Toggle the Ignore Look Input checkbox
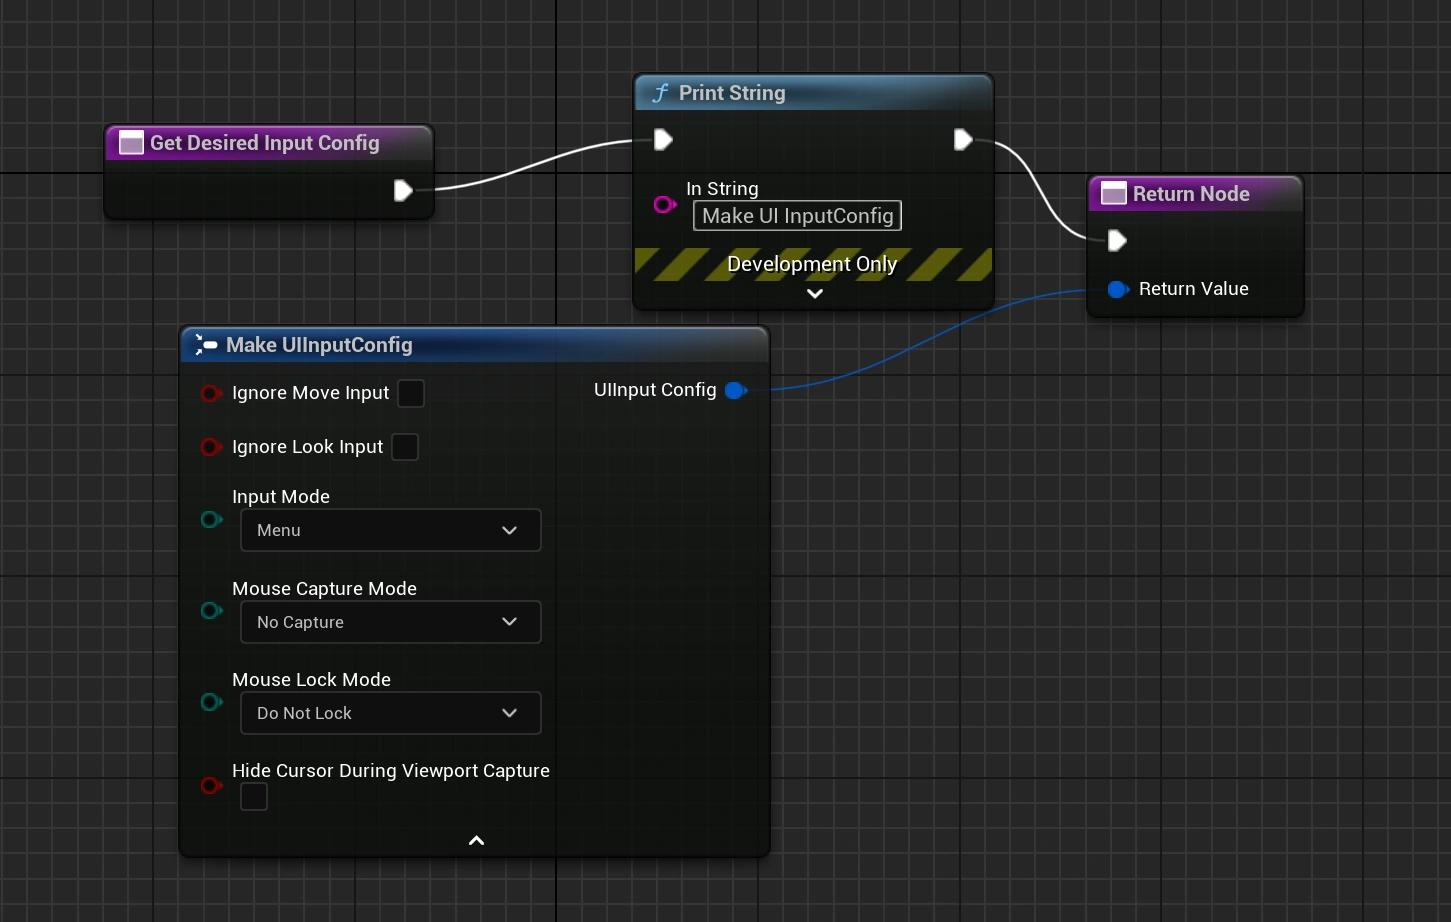Viewport: 1451px width, 922px height. (405, 447)
